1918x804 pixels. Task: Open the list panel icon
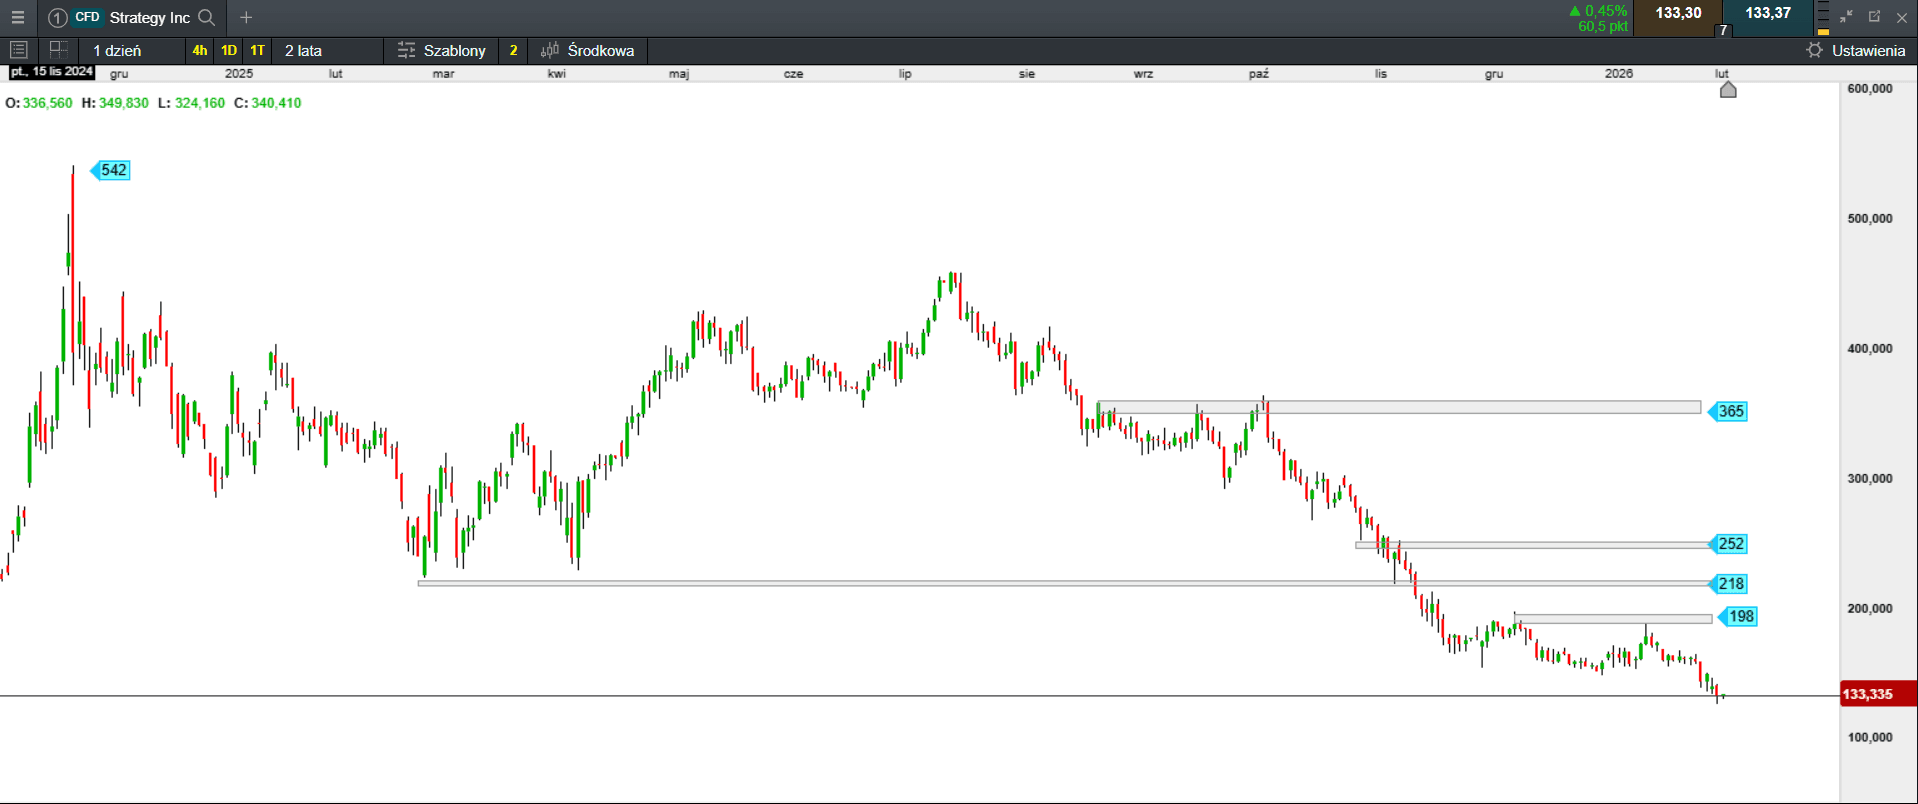click(18, 50)
